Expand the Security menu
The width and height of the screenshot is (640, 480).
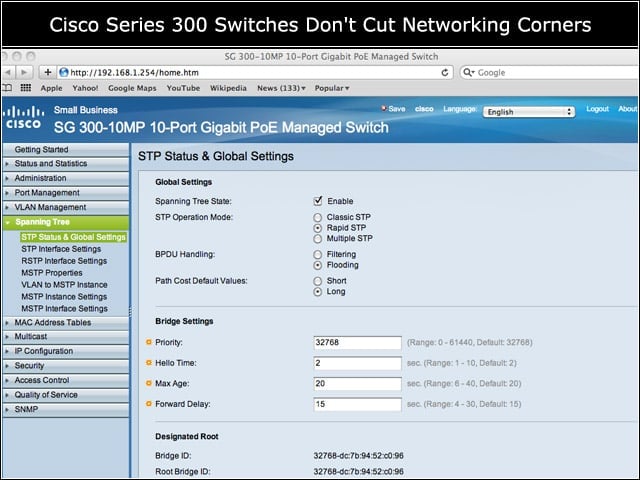click(x=66, y=366)
